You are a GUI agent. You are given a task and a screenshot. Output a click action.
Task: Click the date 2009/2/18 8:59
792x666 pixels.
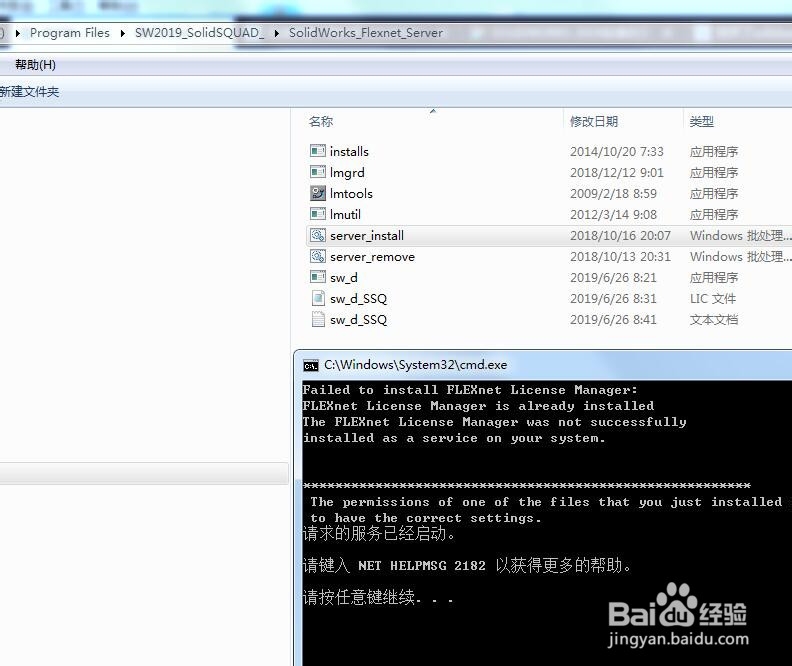click(613, 193)
